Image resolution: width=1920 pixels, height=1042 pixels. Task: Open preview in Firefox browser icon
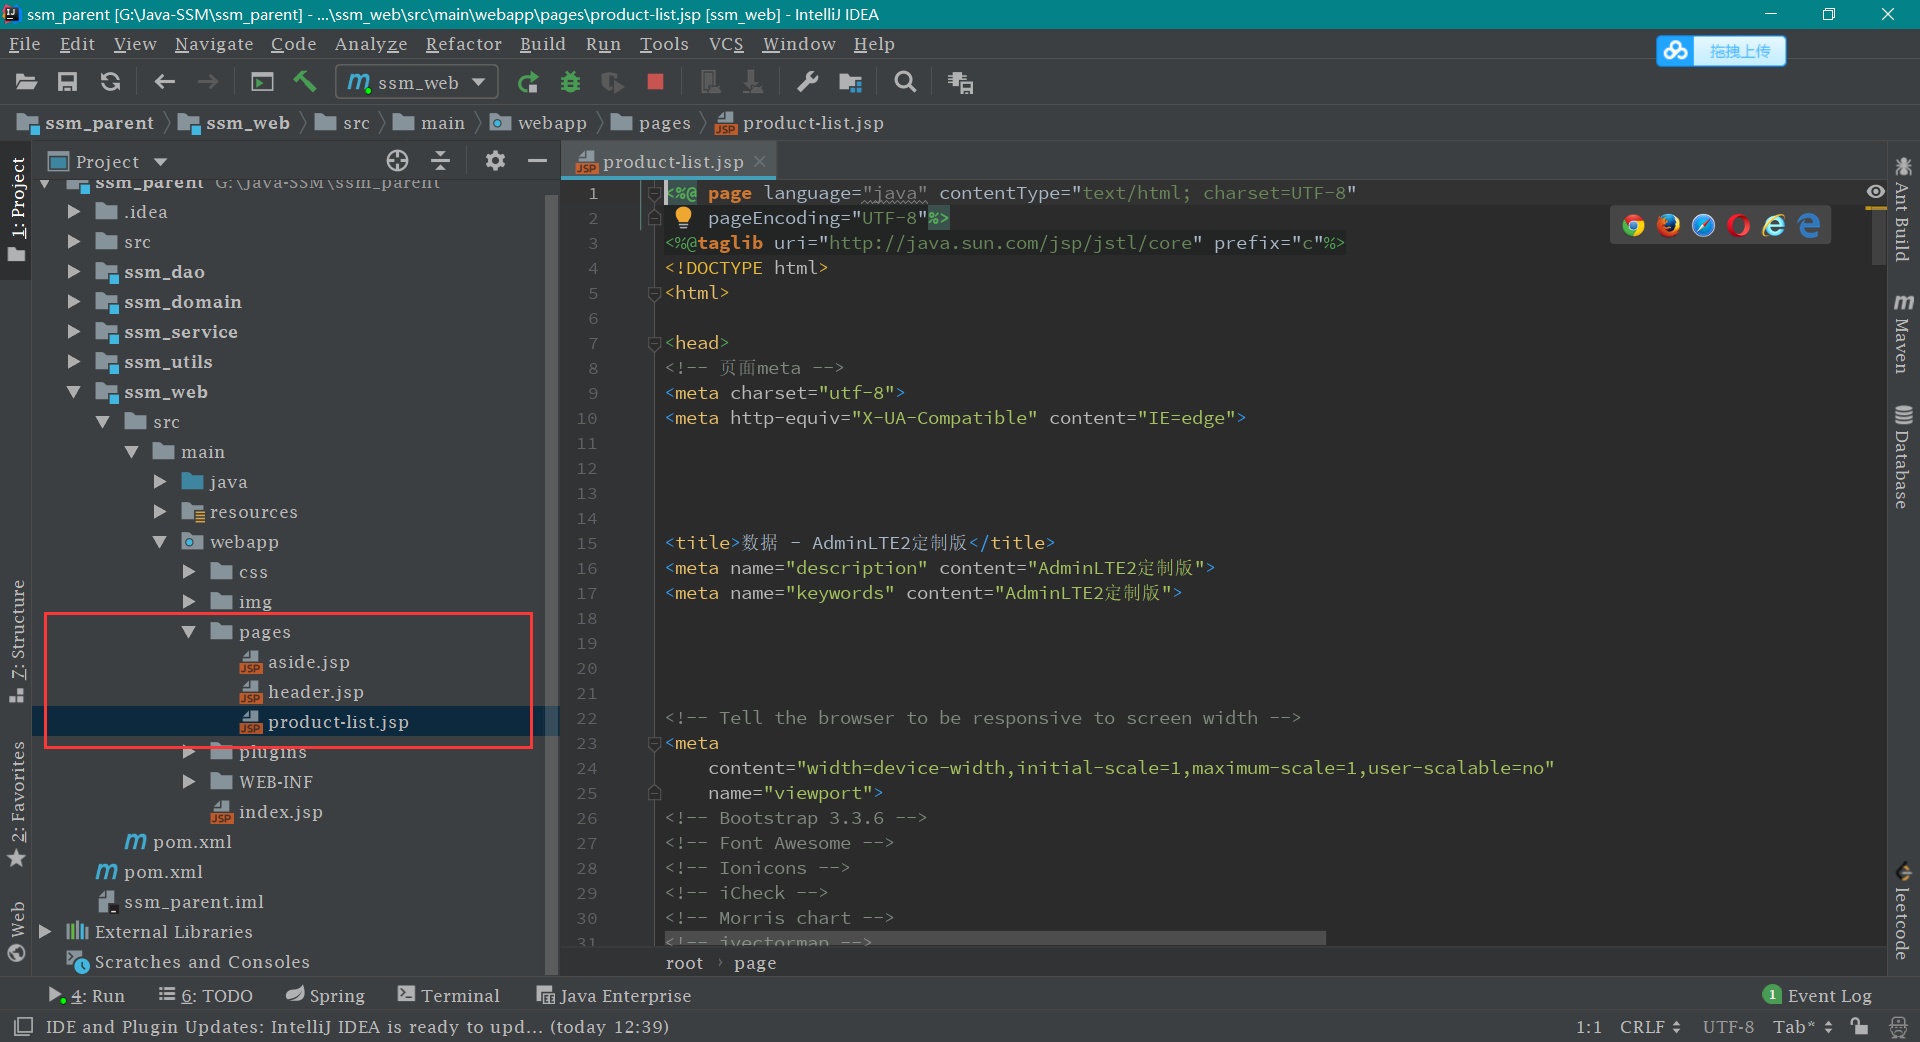[x=1668, y=226]
